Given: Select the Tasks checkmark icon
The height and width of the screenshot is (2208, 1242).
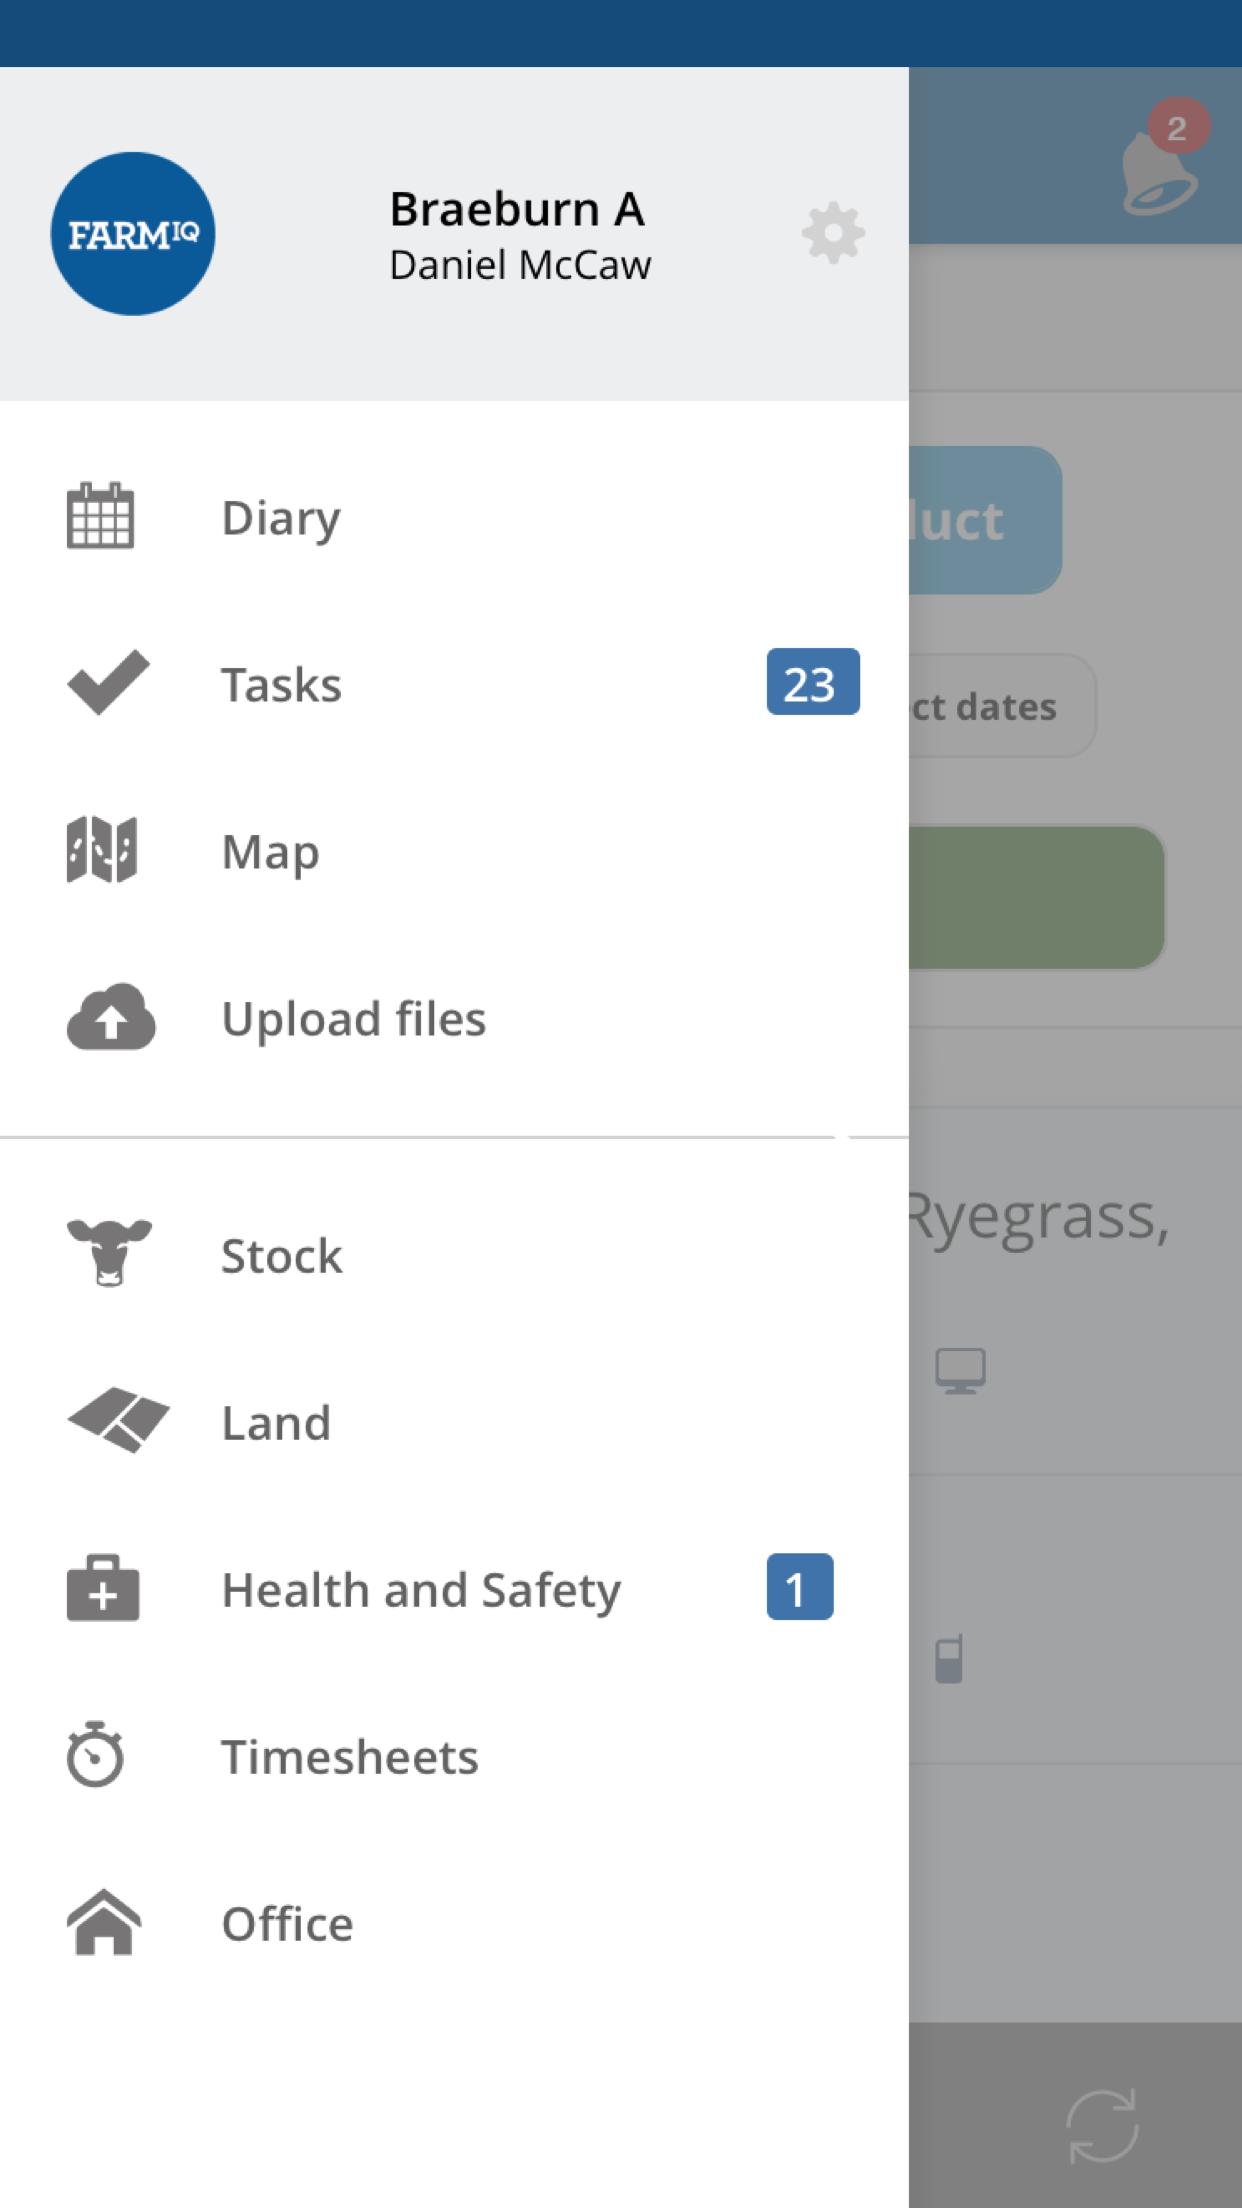Looking at the screenshot, I should click(108, 683).
